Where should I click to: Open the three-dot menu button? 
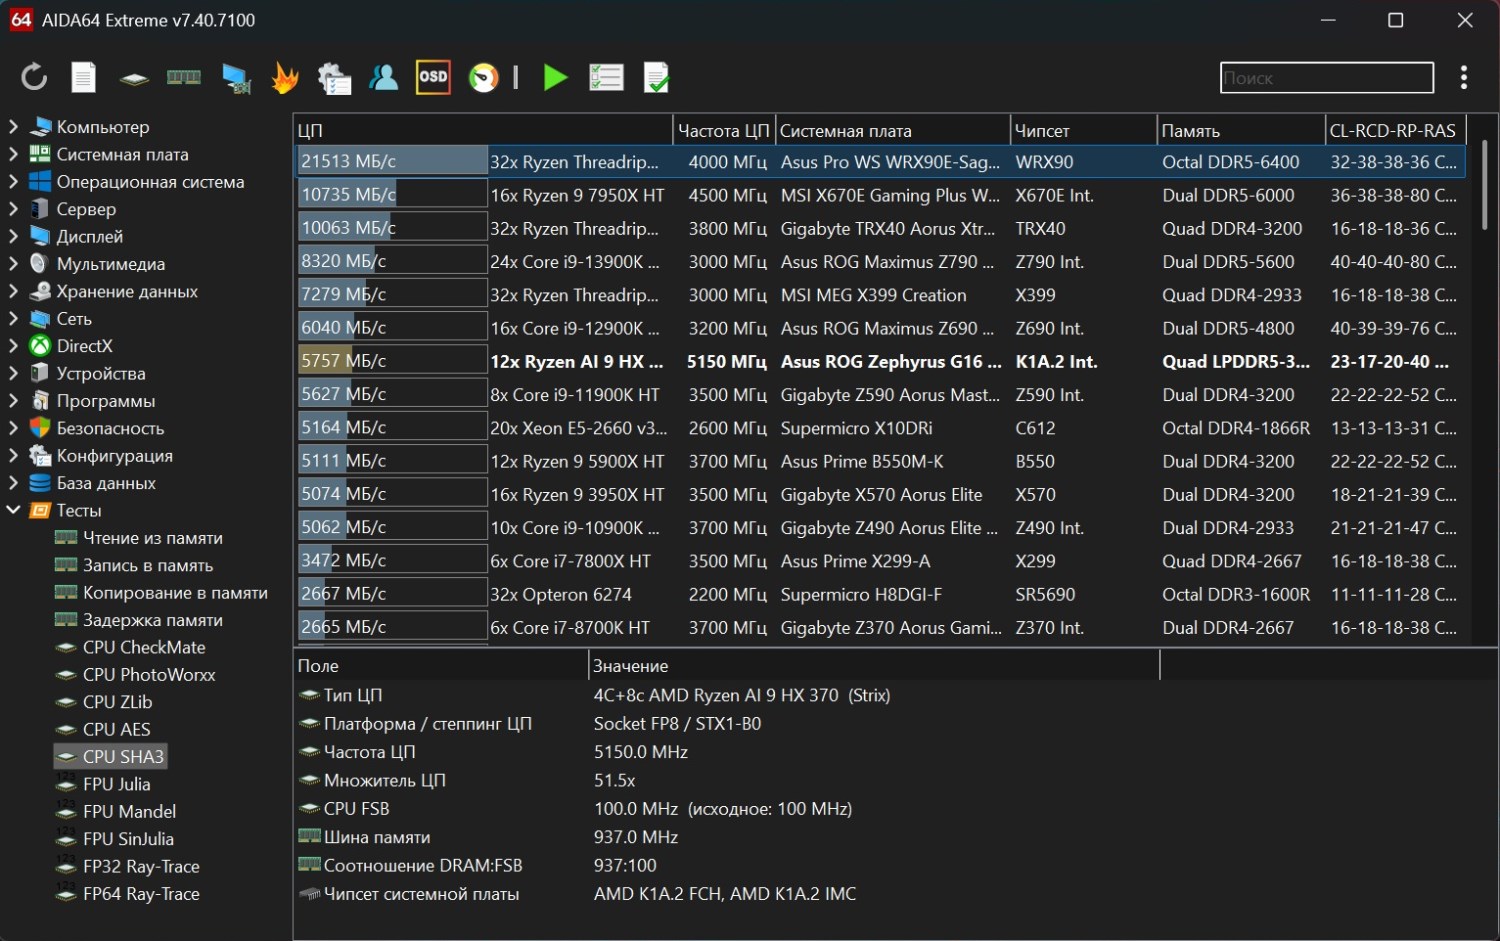pos(1463,78)
